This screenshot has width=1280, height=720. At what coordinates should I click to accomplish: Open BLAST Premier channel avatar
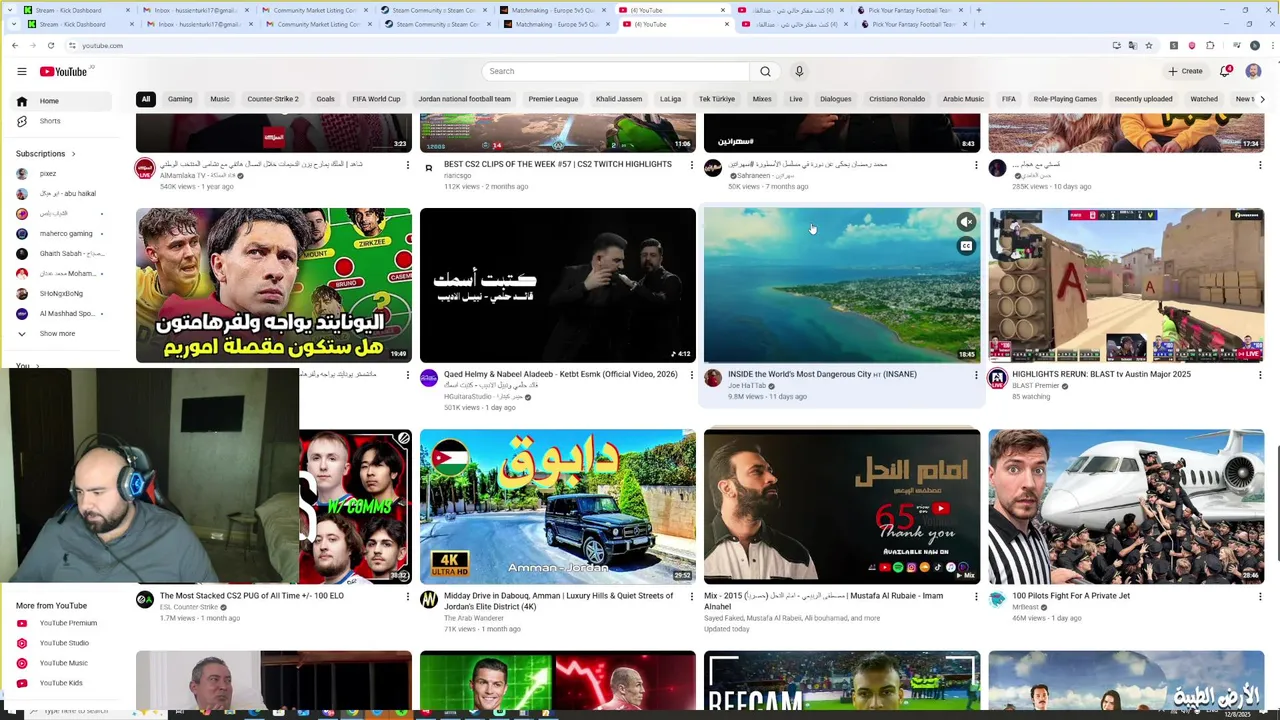pos(997,378)
